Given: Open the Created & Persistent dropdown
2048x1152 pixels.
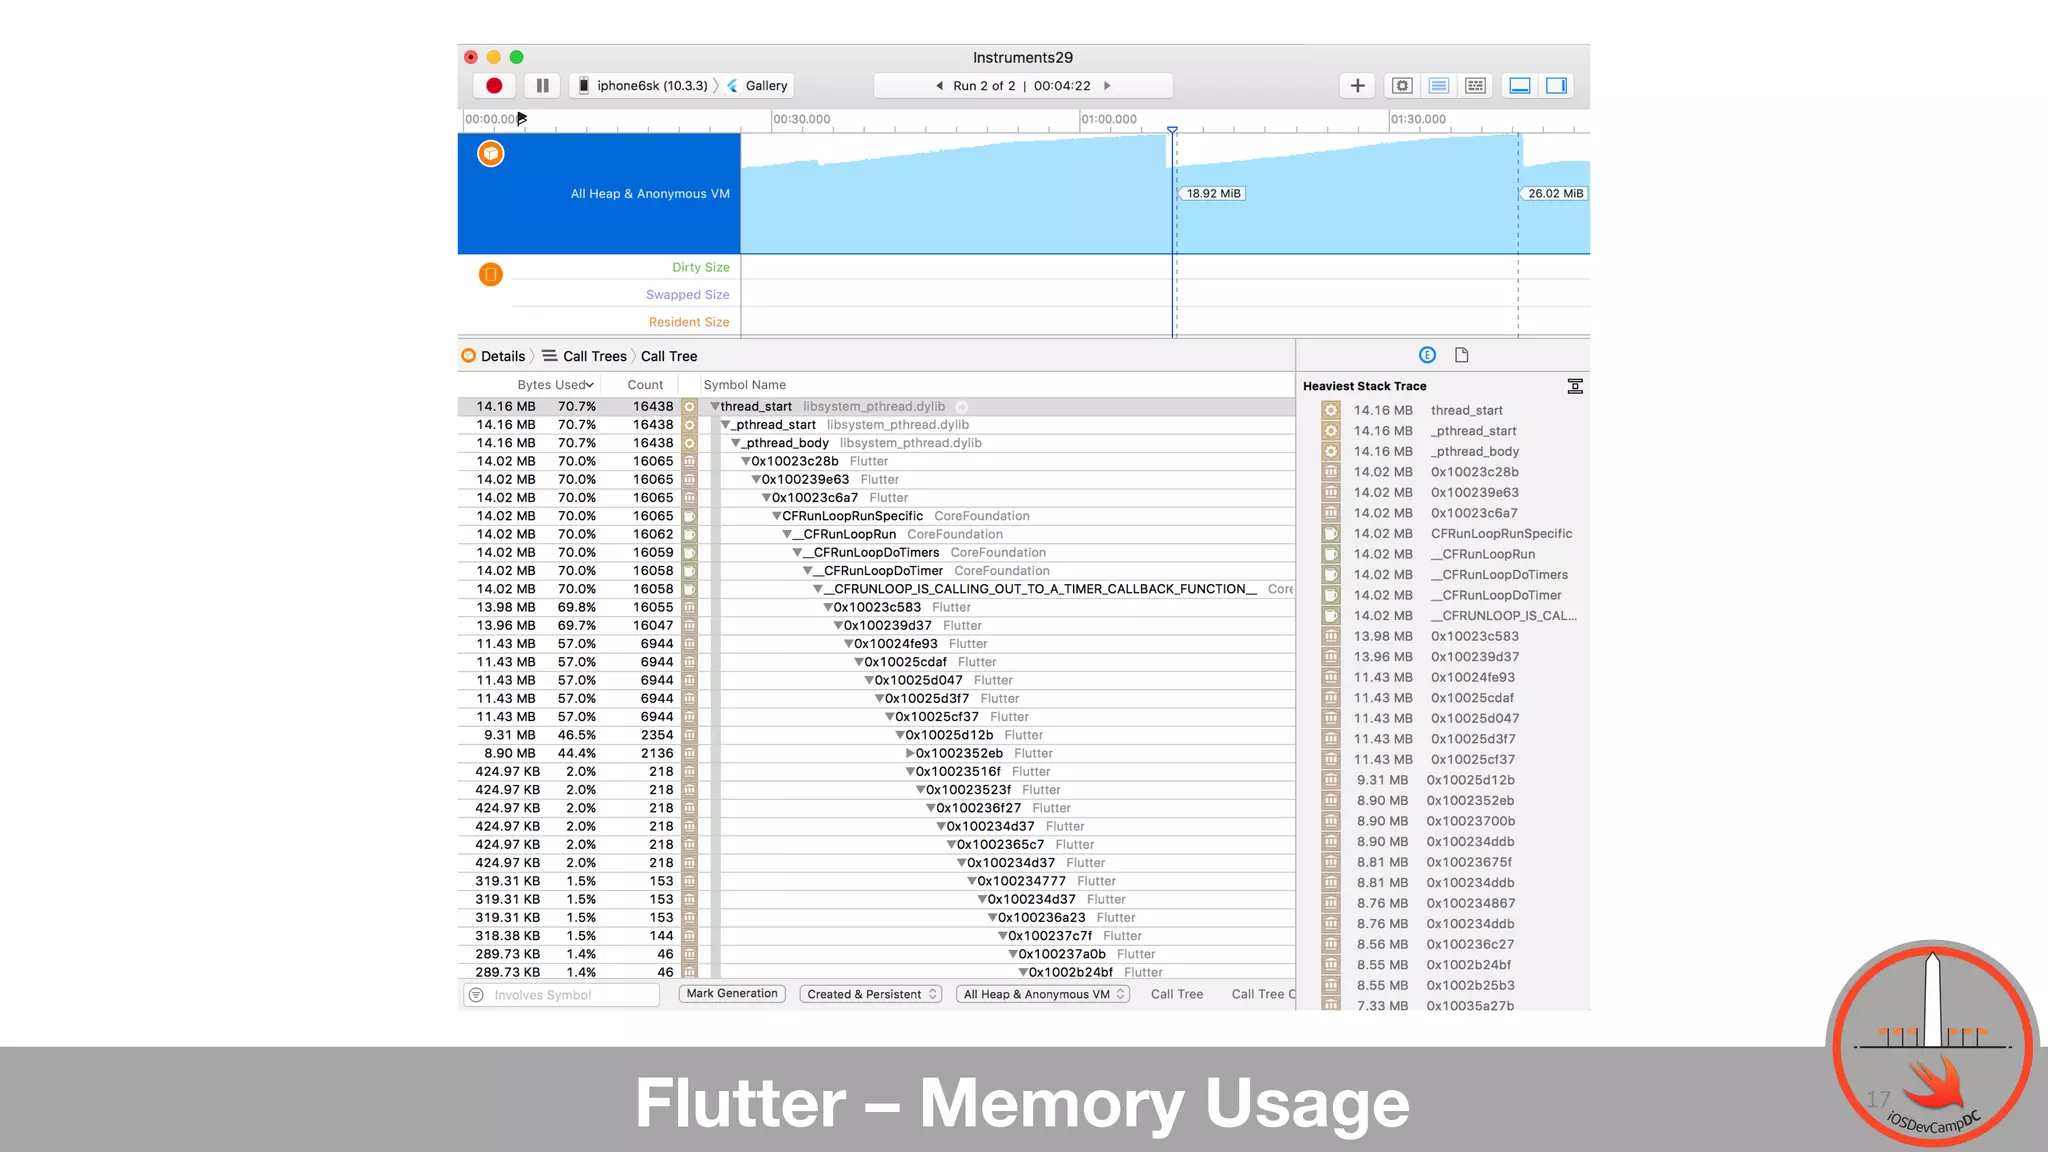Looking at the screenshot, I should click(x=871, y=994).
